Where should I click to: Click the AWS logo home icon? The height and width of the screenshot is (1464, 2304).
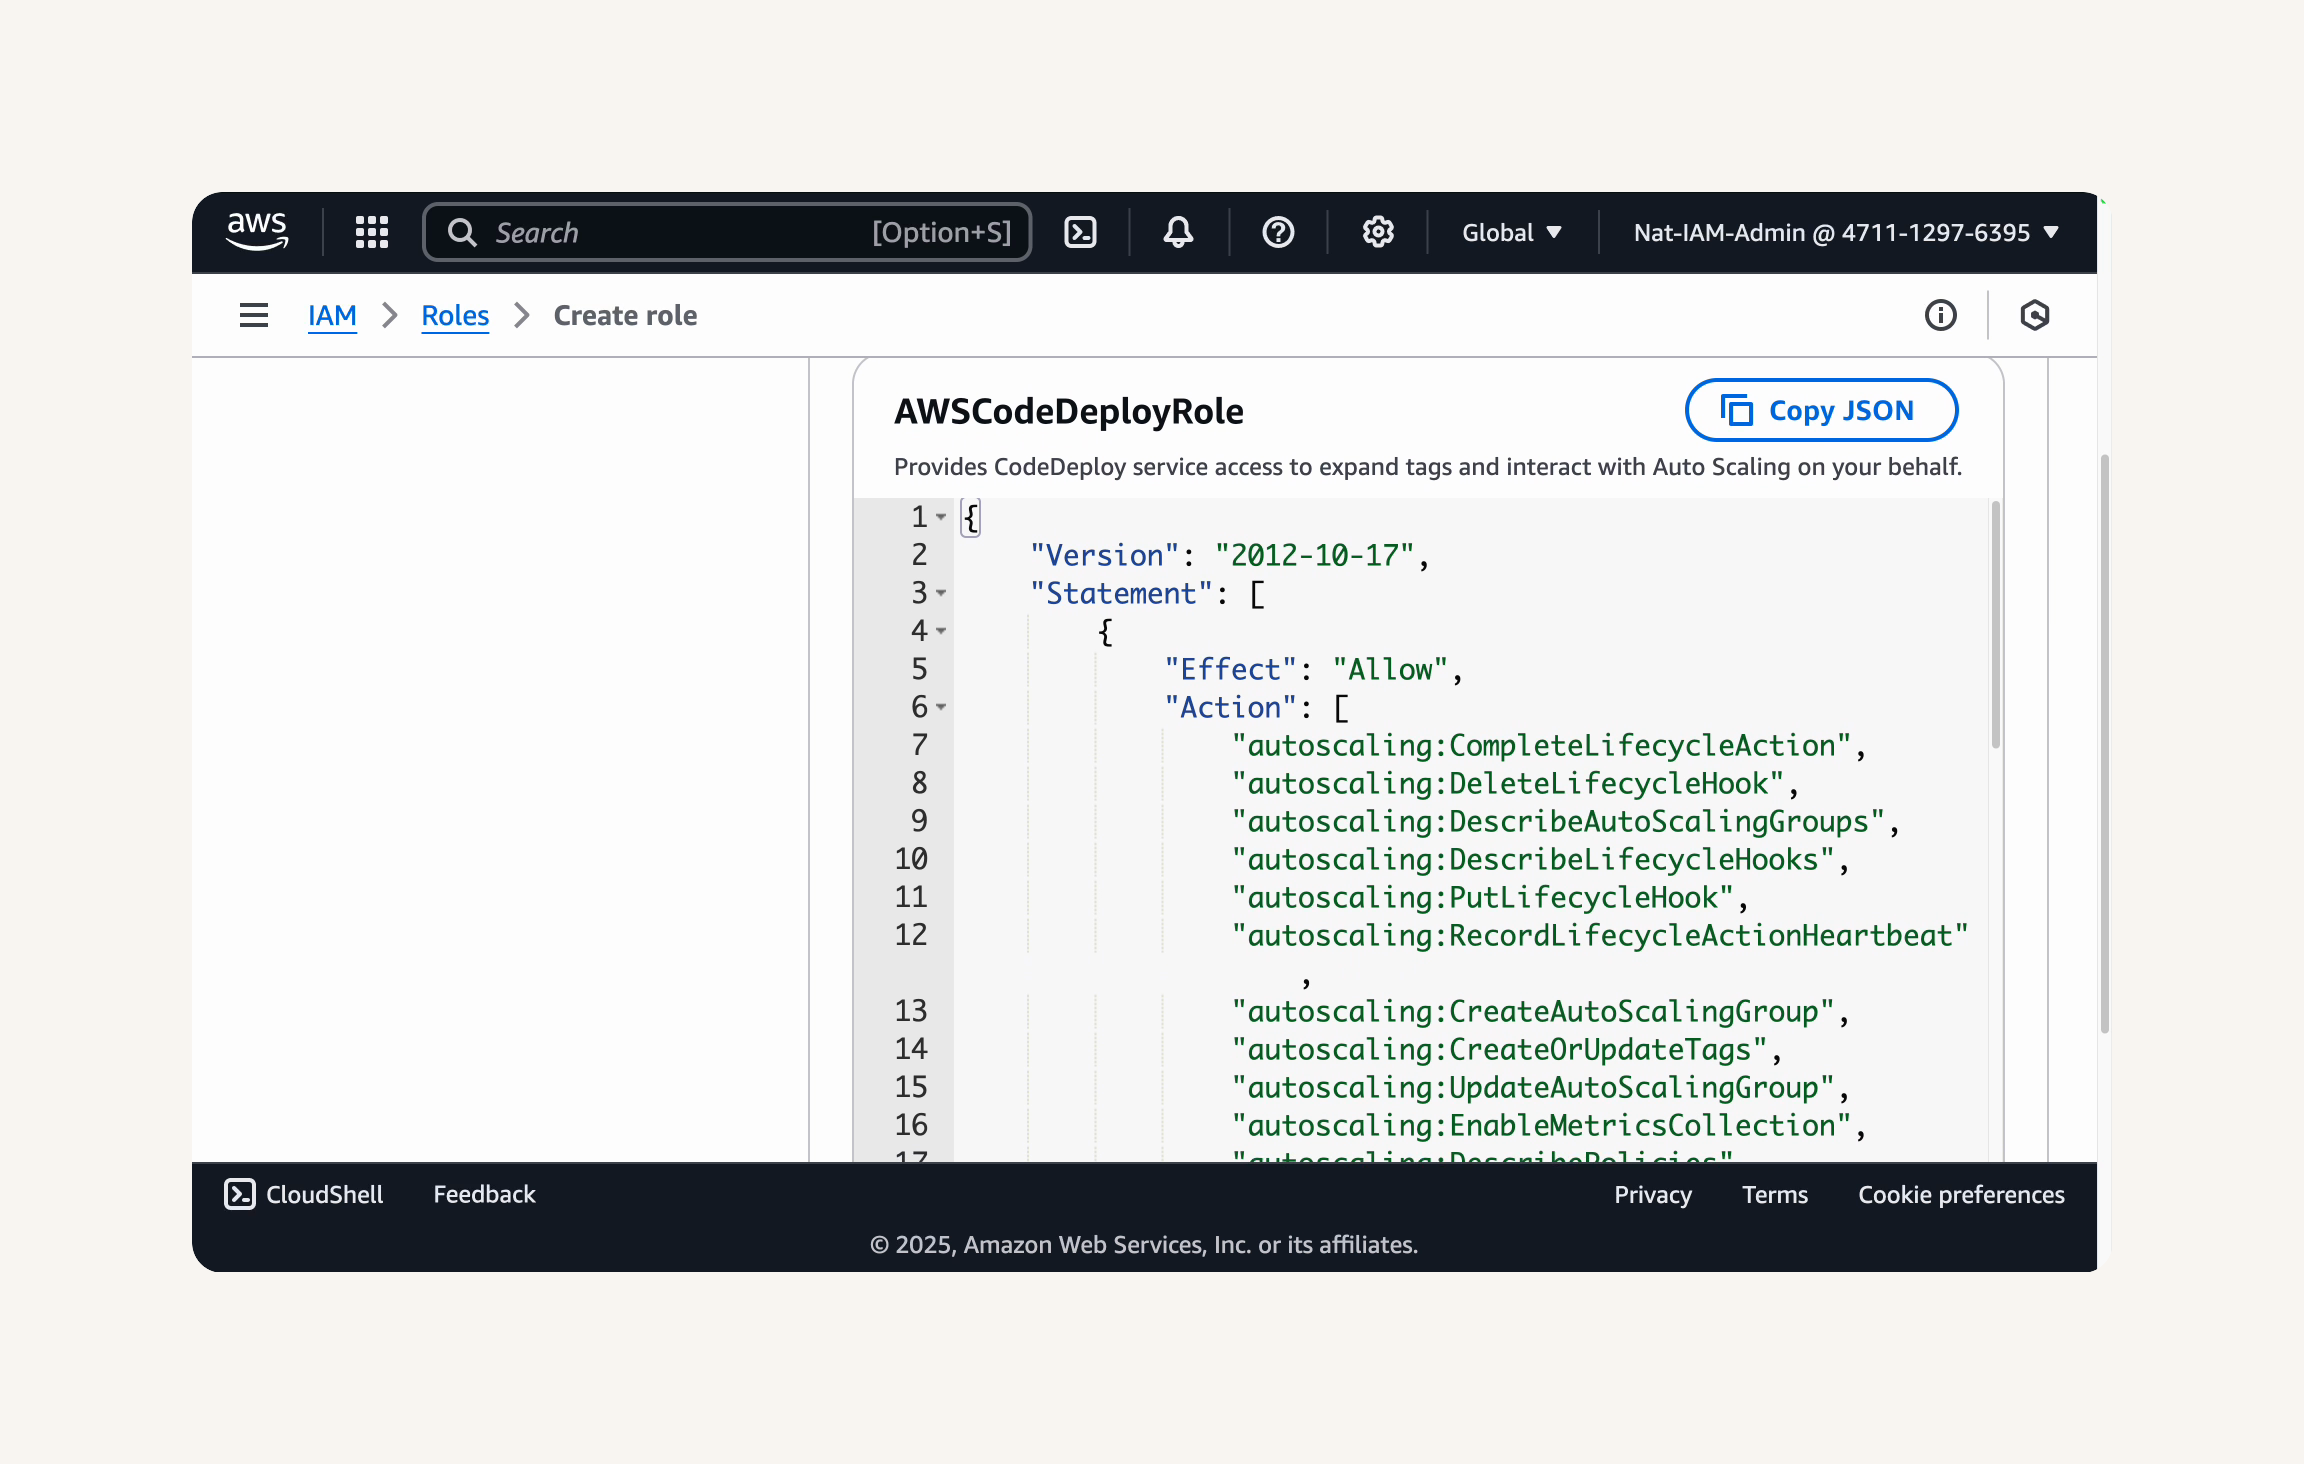click(258, 232)
